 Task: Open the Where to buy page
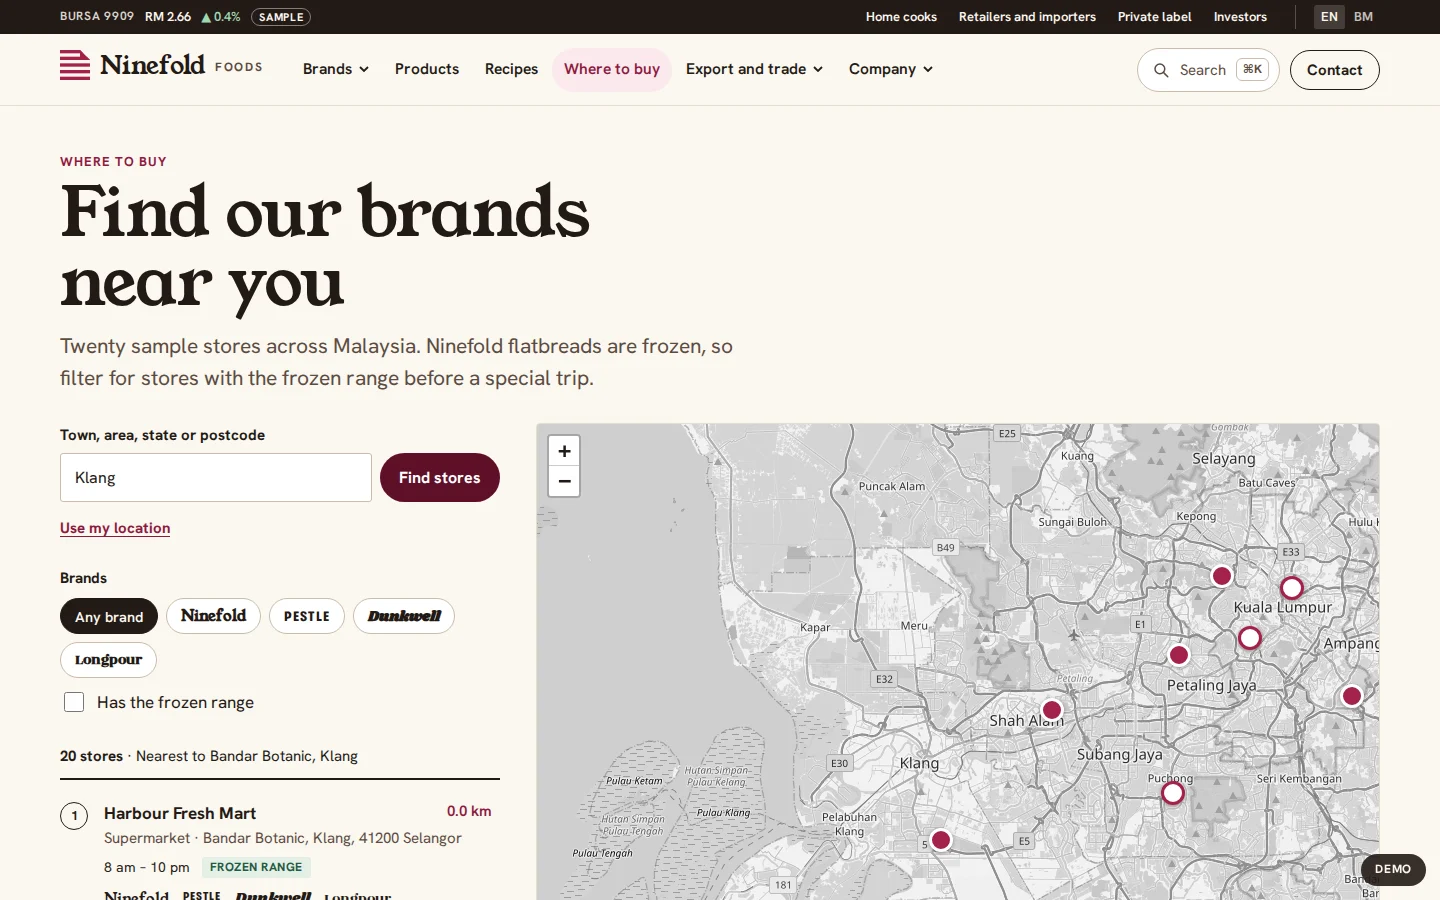pyautogui.click(x=612, y=69)
